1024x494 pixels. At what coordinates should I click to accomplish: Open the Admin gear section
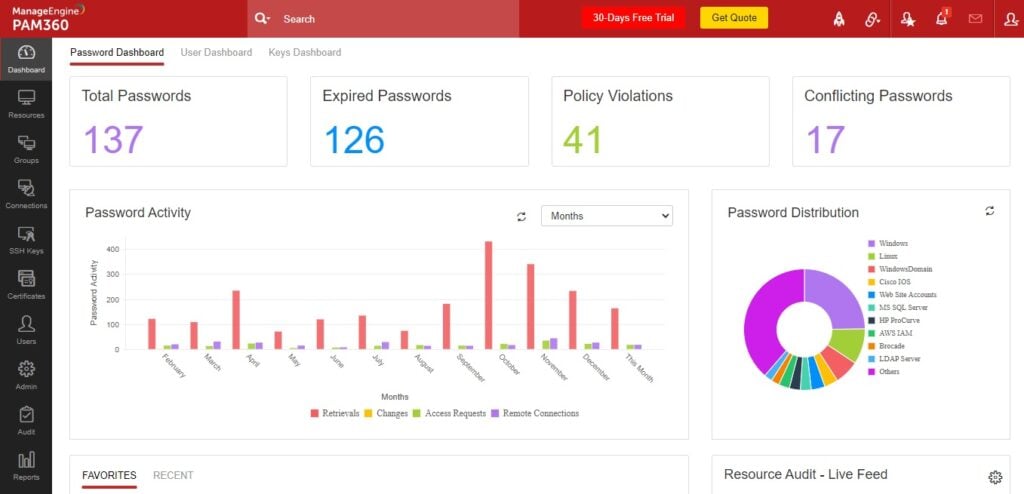(26, 375)
